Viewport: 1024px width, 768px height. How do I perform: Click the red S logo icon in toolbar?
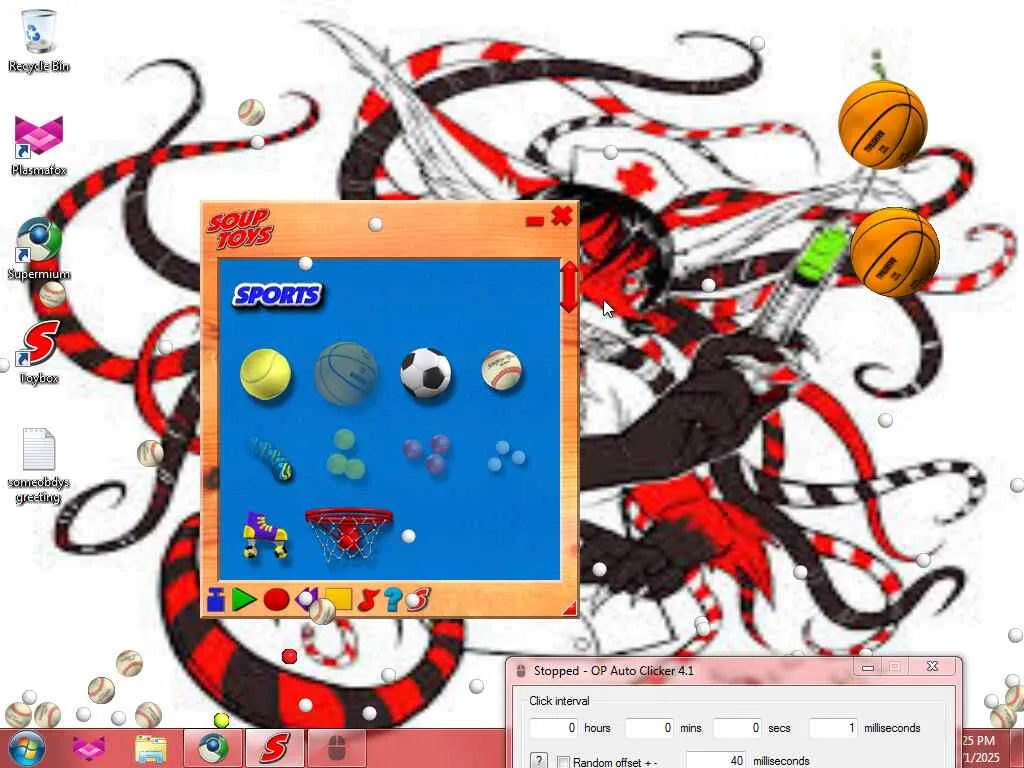[x=419, y=600]
